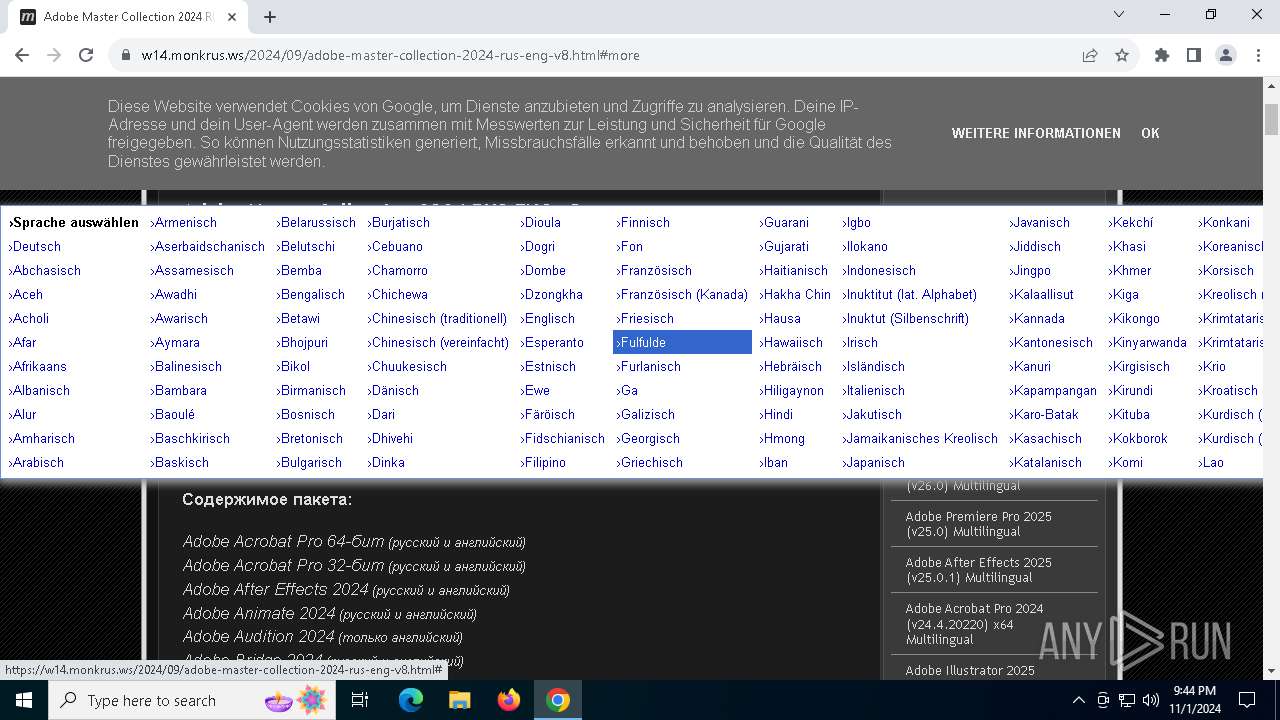Screen dimensions: 1280x720
Task: Click Adobe After Effects 2024 list text
Action: click(x=275, y=589)
